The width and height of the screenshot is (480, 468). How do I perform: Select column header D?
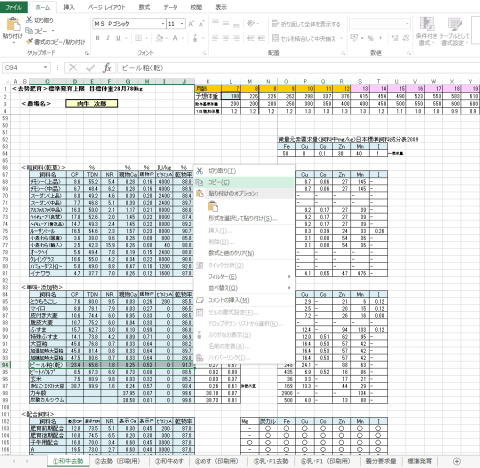coord(75,81)
